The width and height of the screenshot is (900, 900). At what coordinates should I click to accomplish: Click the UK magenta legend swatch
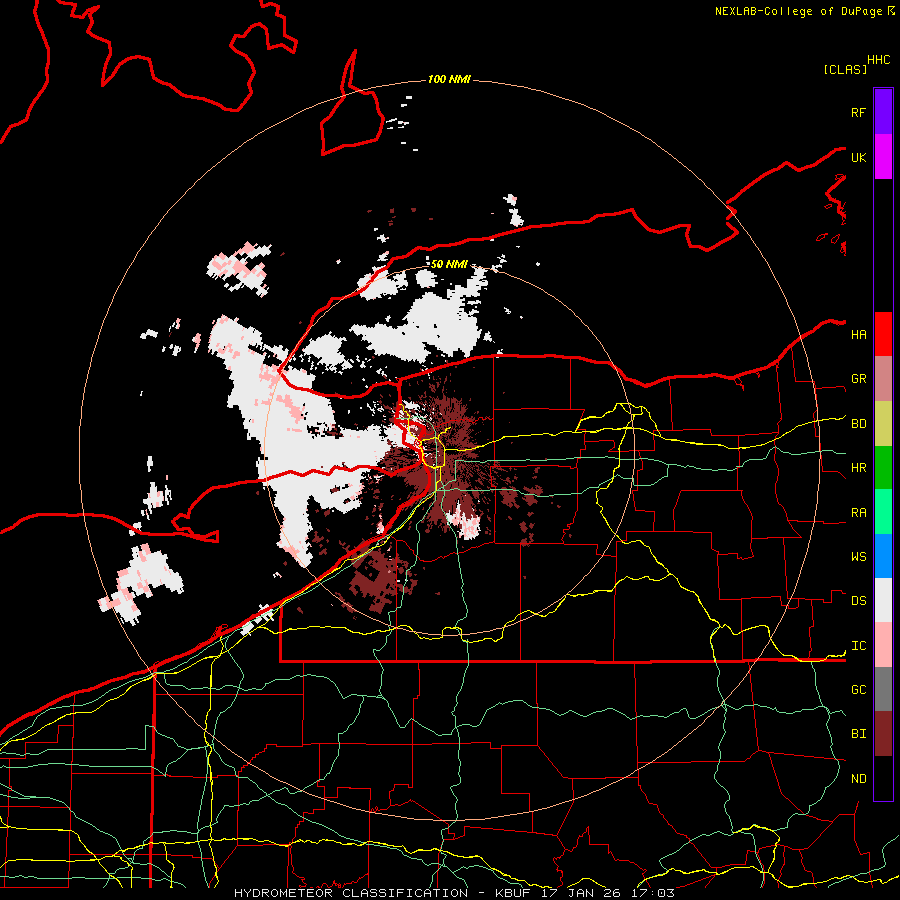[x=883, y=157]
